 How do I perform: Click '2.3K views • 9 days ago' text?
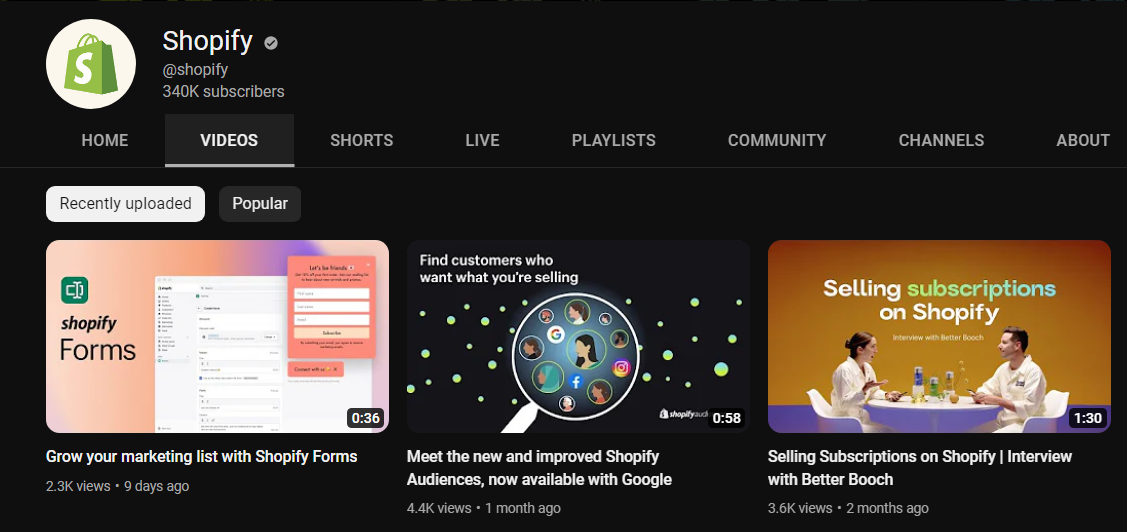[x=118, y=486]
